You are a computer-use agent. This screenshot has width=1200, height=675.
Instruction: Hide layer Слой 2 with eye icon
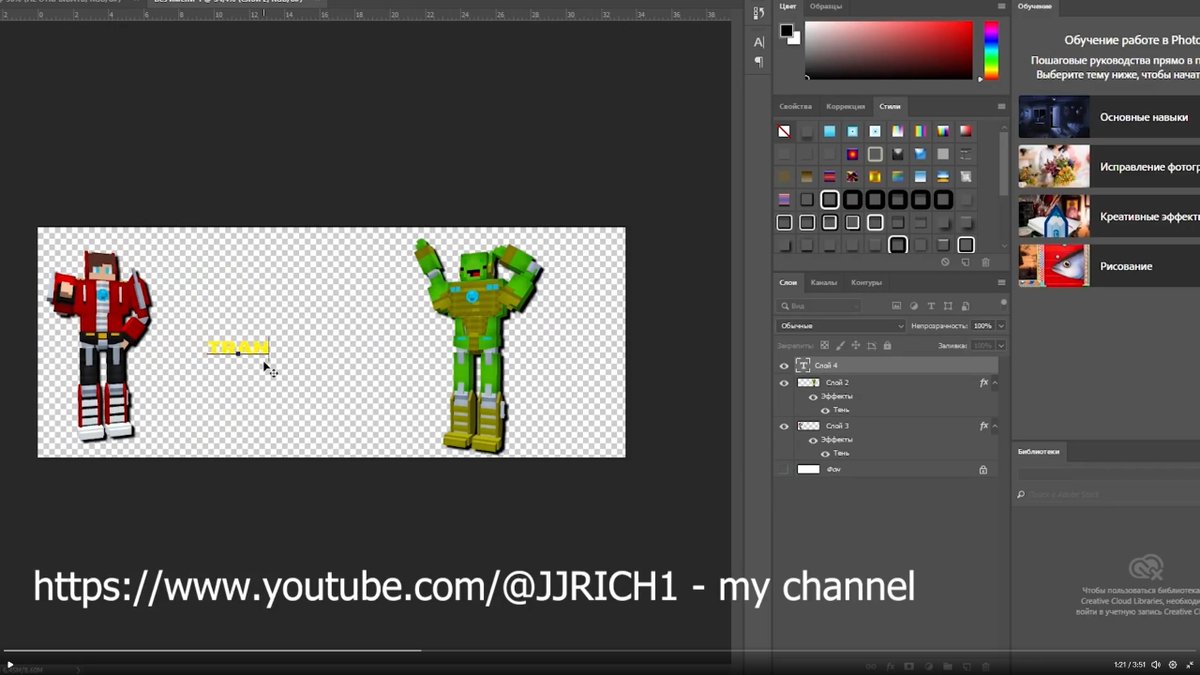coord(784,383)
